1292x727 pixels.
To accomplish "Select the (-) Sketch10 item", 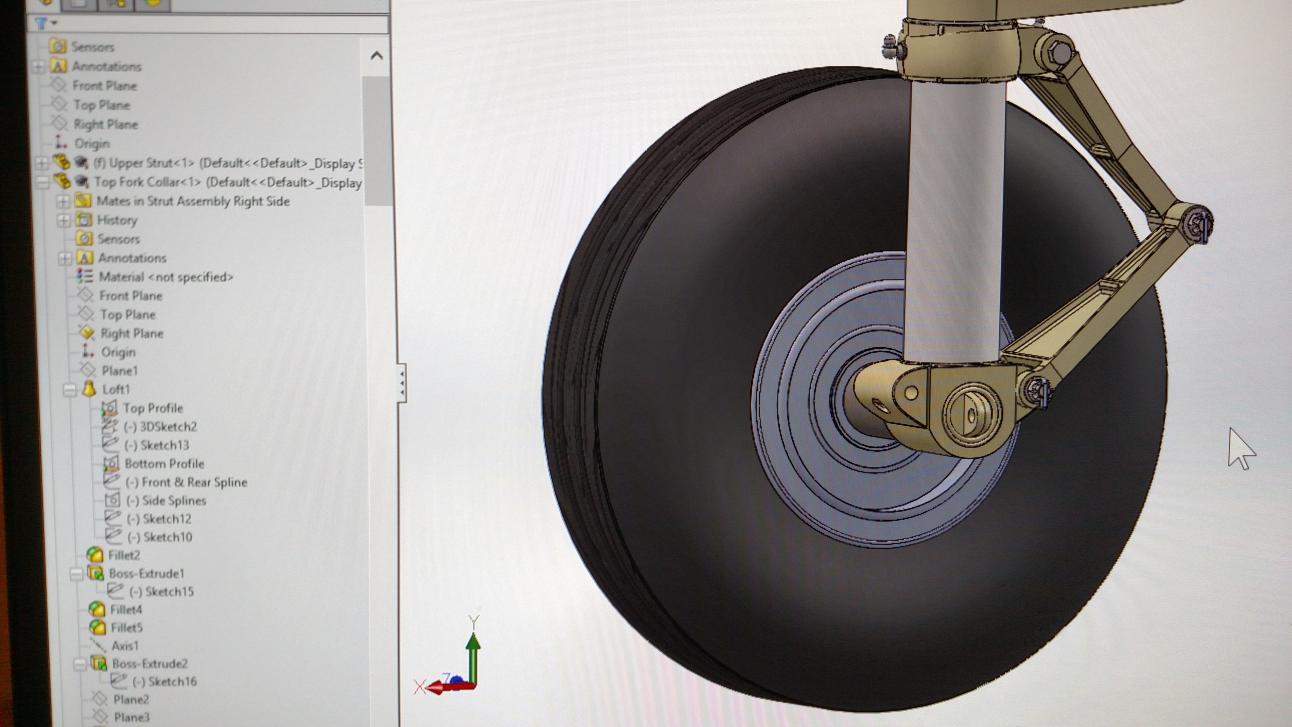I will pos(161,537).
